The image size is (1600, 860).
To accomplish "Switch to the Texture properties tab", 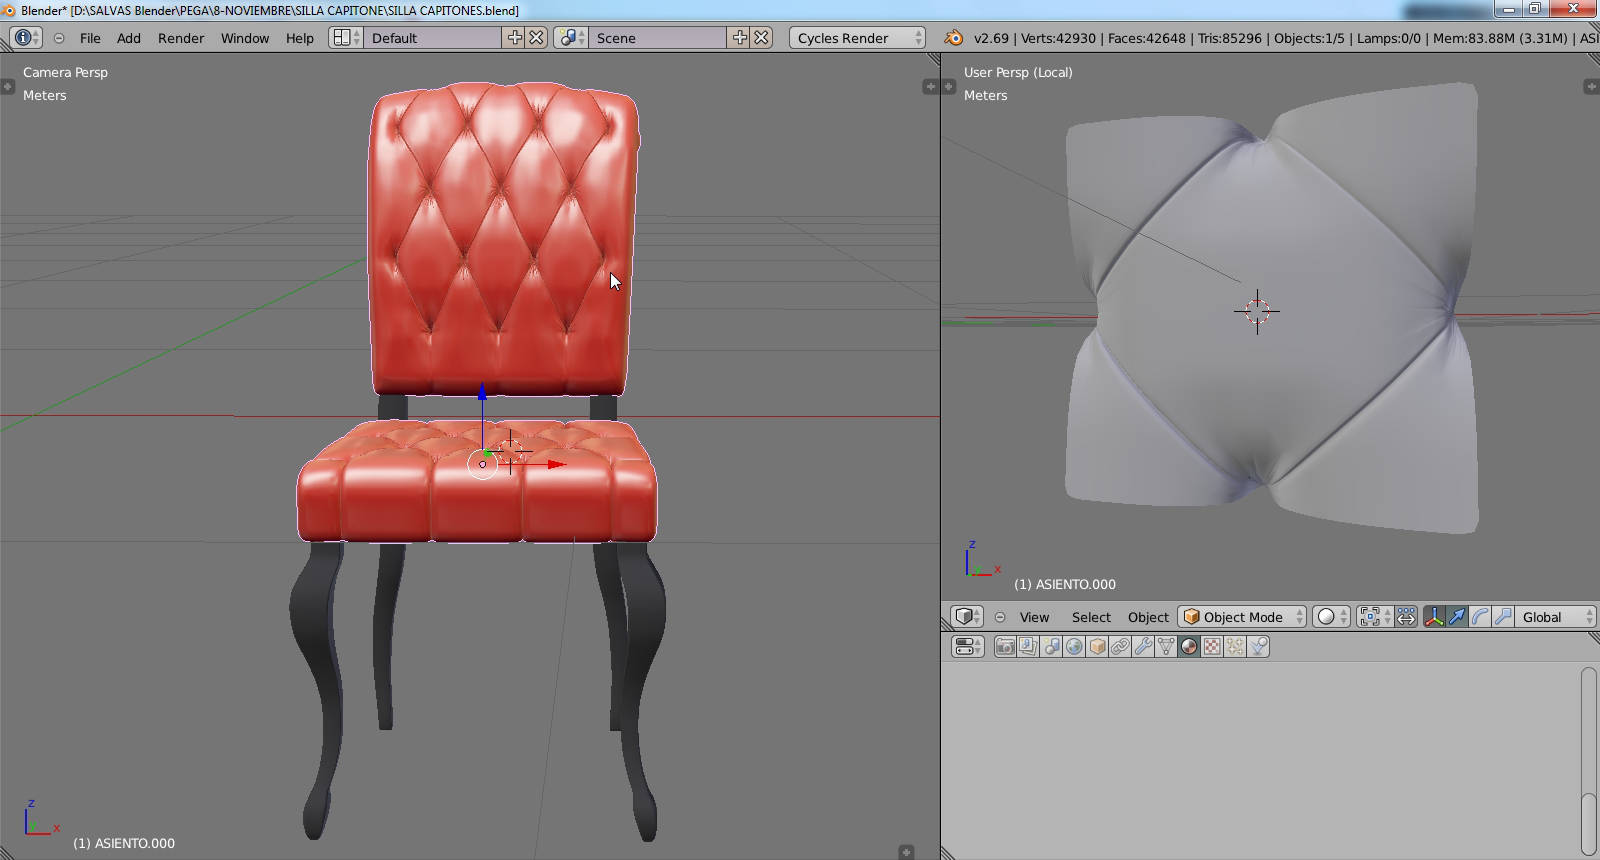I will (x=1212, y=646).
